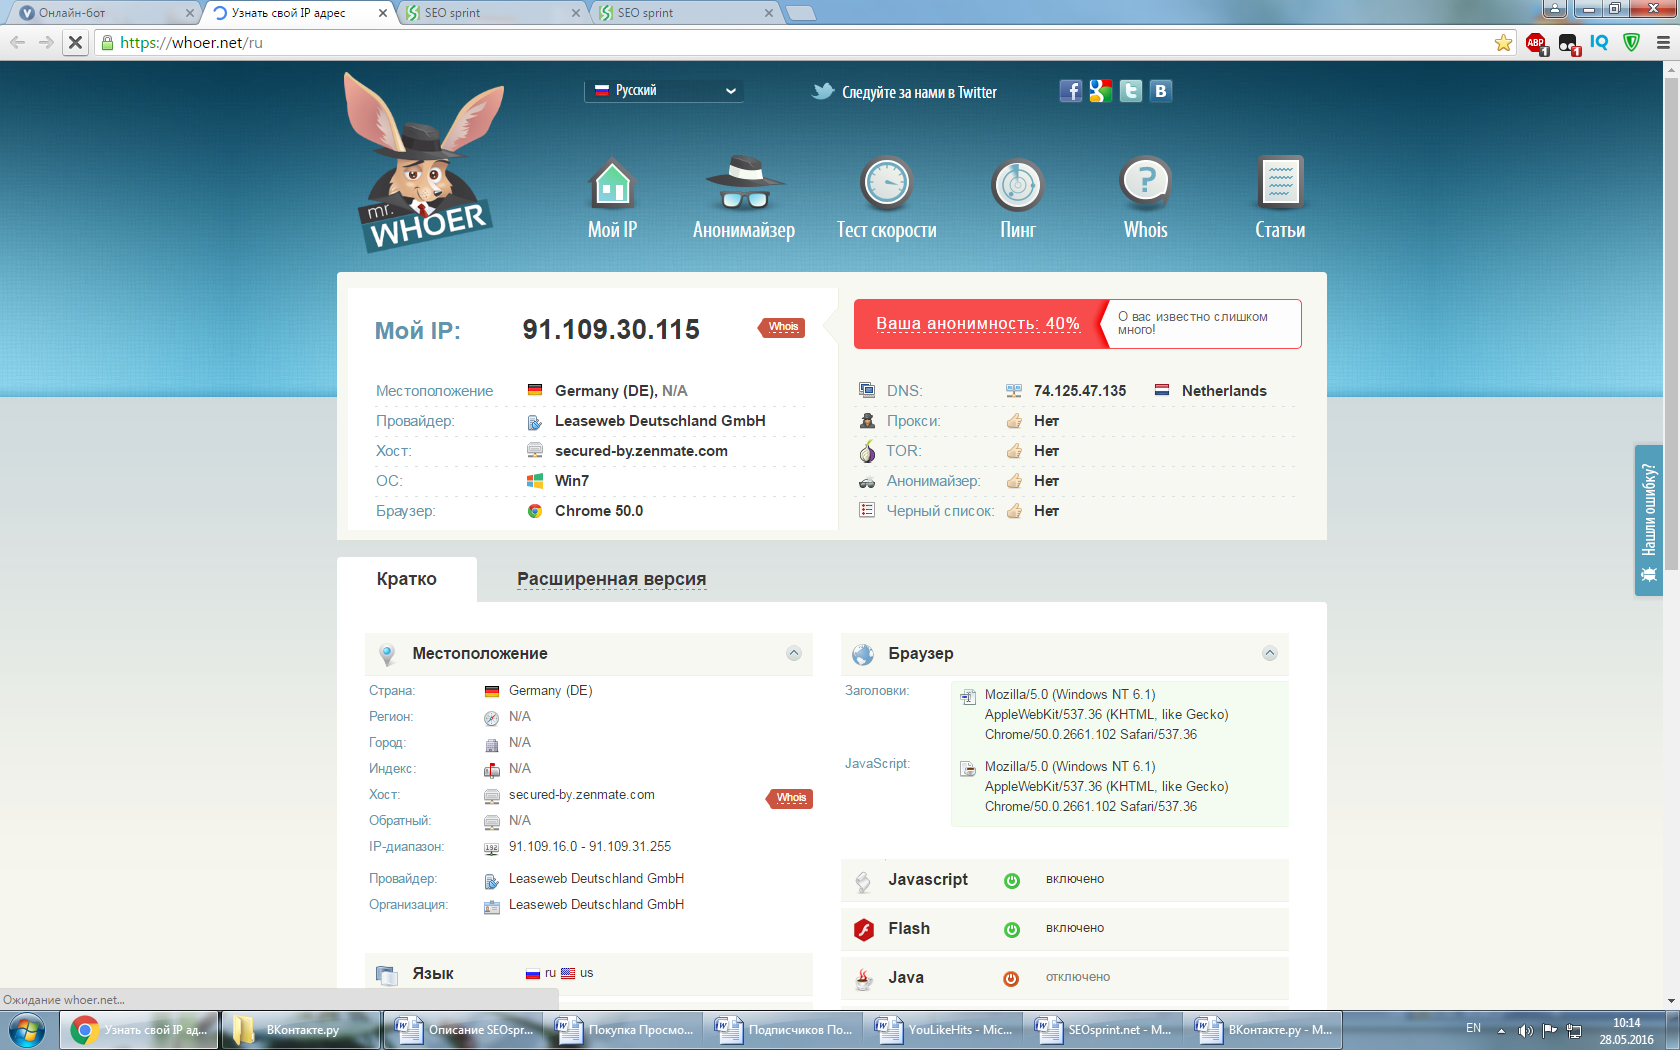This screenshot has width=1680, height=1050.
Task: Open the Google Plus social icon
Action: pyautogui.click(x=1101, y=91)
